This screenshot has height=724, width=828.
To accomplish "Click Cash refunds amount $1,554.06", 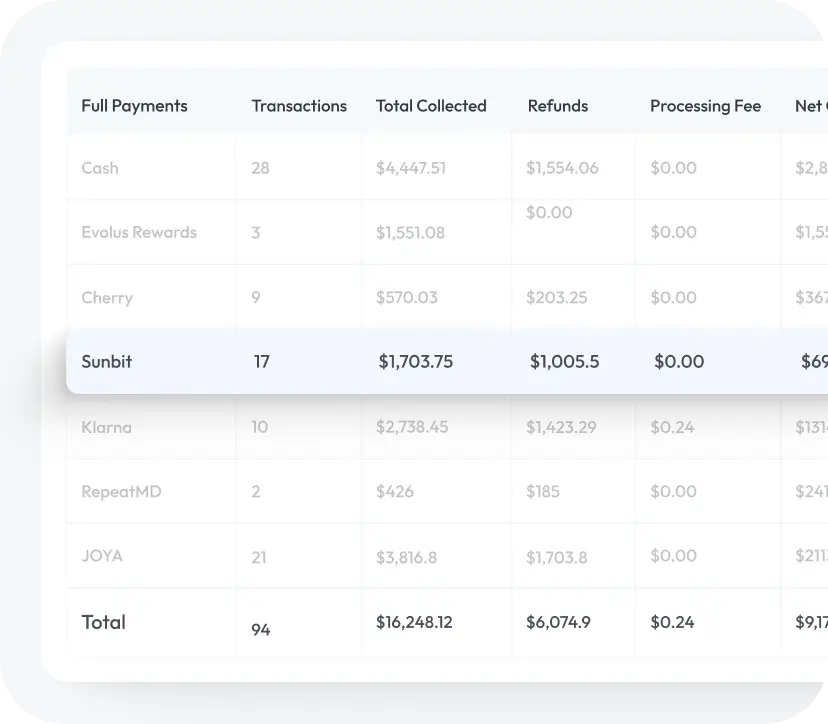I will pos(562,168).
